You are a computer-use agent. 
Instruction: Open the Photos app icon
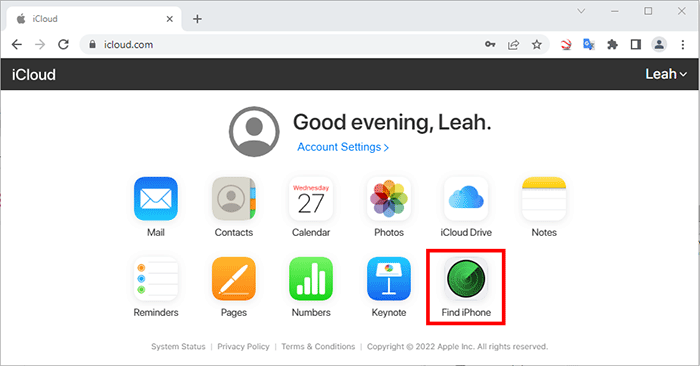click(389, 199)
